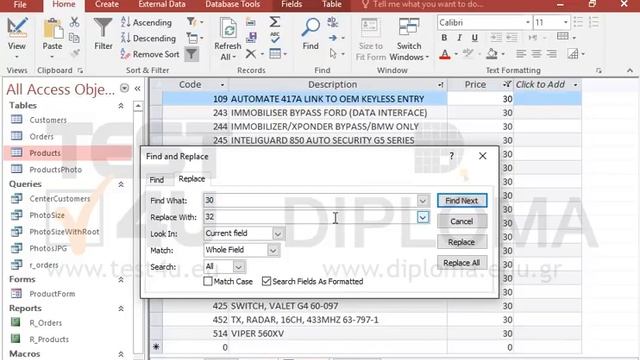Click the Totals sigma icon

tap(275, 22)
